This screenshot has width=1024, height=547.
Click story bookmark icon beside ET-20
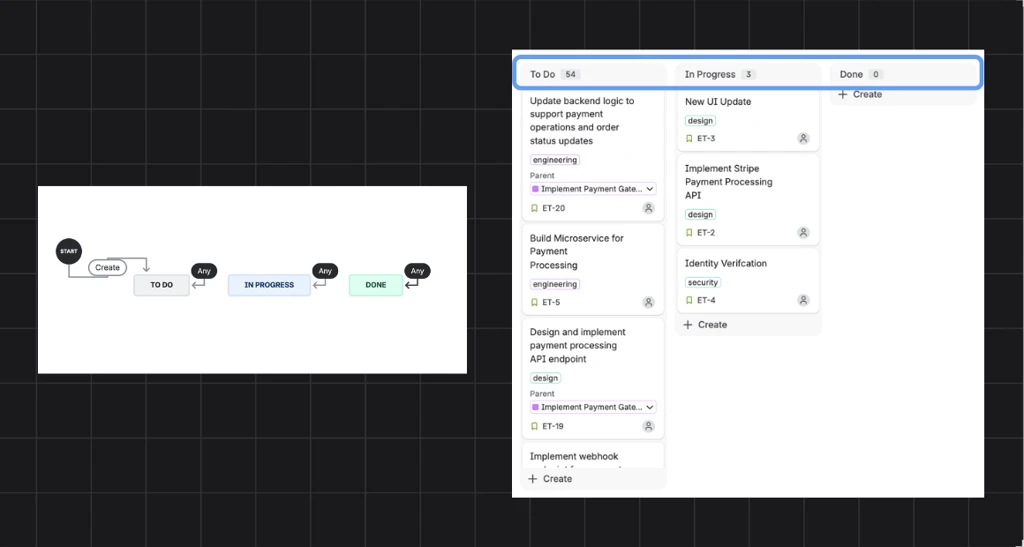(534, 208)
